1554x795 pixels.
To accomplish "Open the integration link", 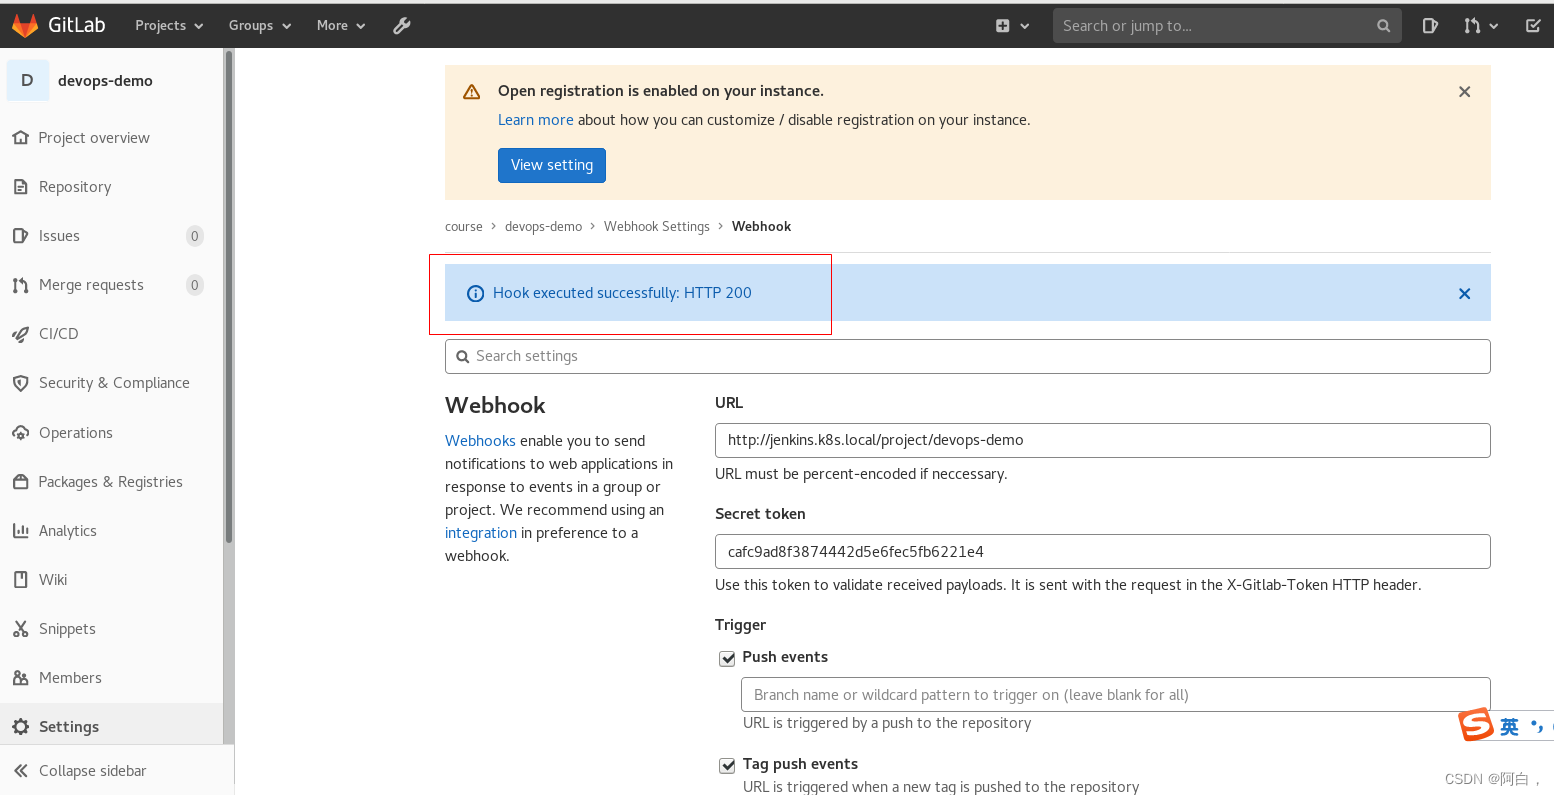I will pos(481,533).
